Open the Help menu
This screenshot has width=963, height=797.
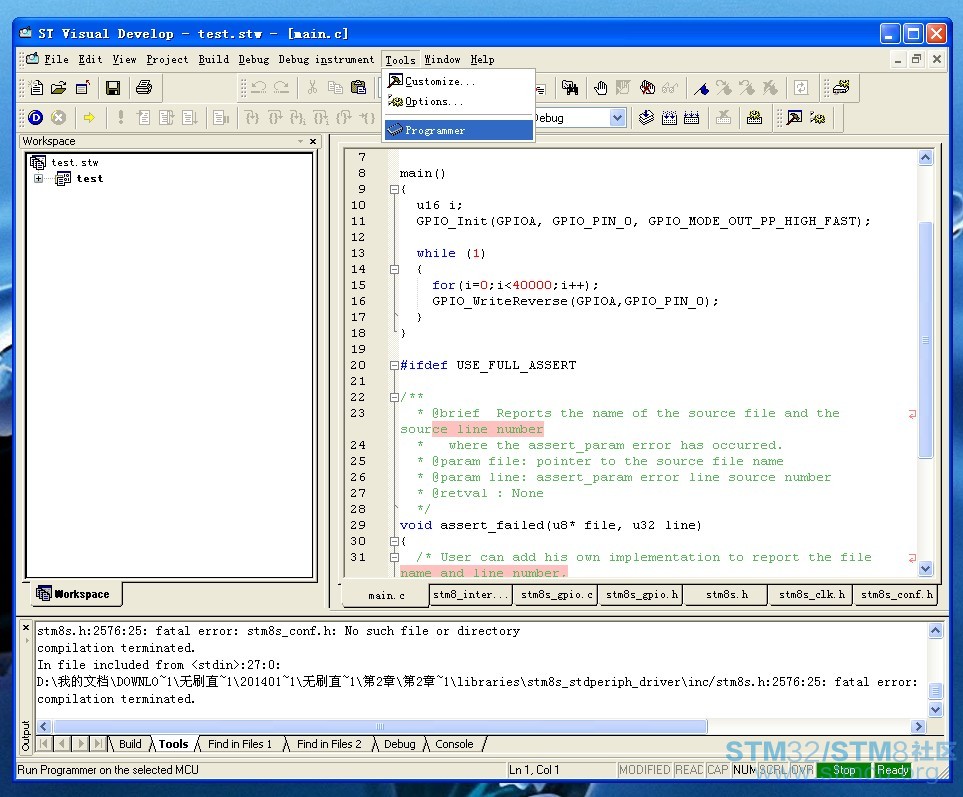pos(482,60)
